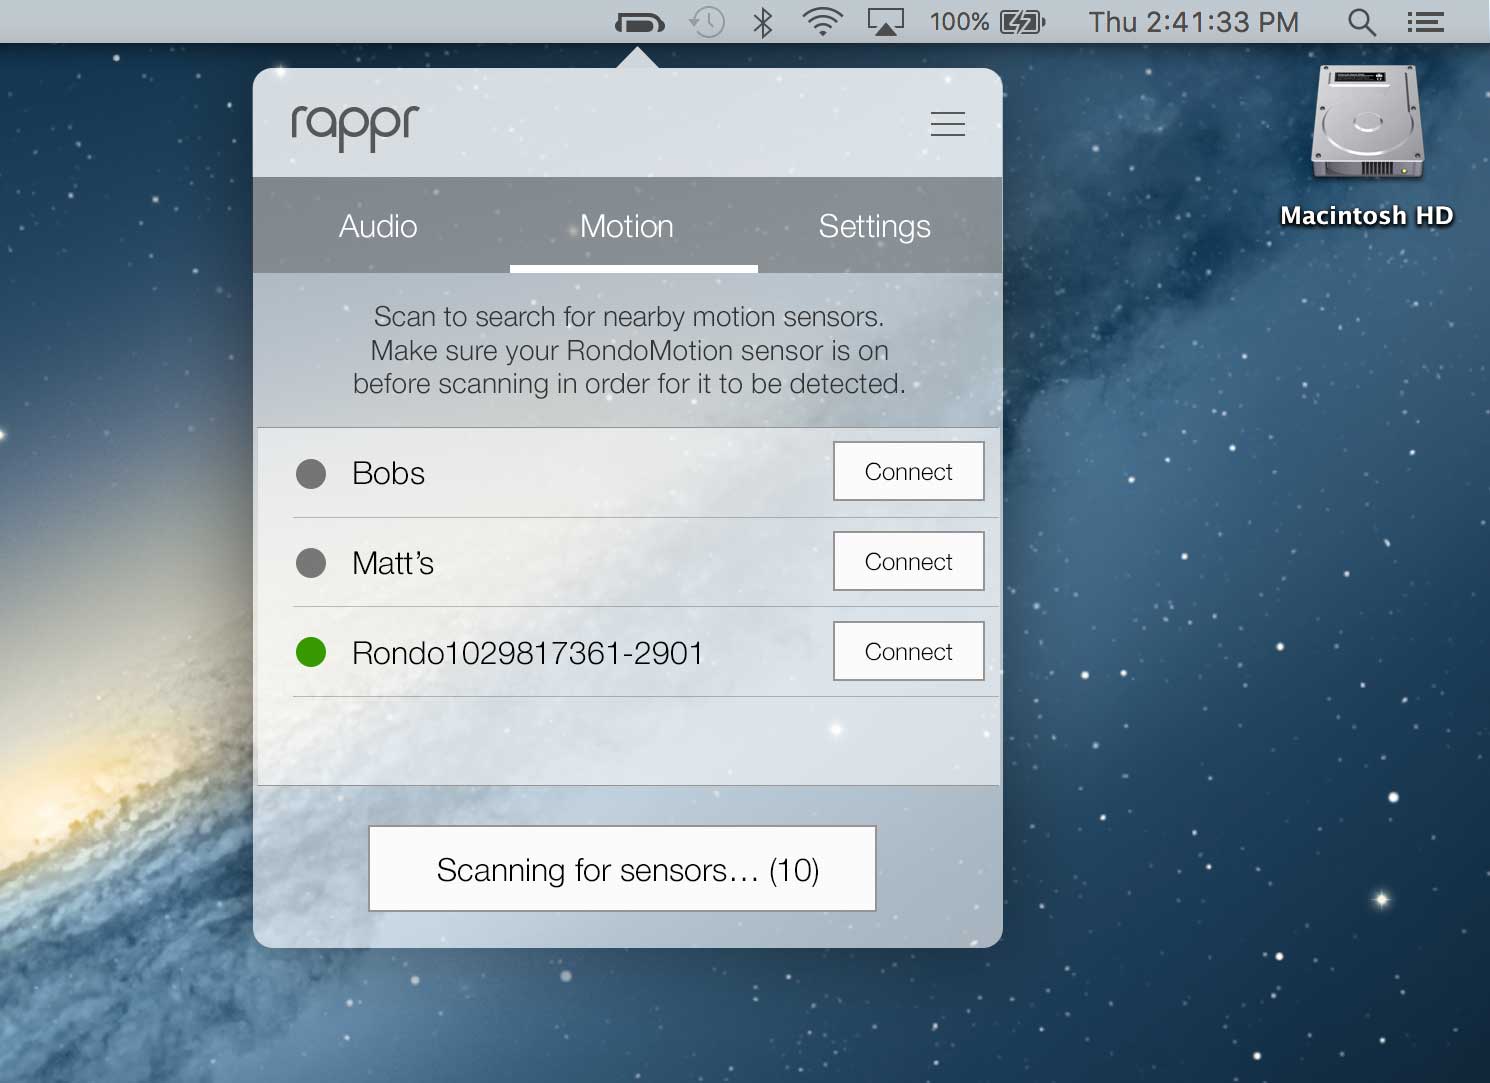Screen dimensions: 1490x1083
Task: Connect to the Bobs sensor
Action: coord(908,472)
